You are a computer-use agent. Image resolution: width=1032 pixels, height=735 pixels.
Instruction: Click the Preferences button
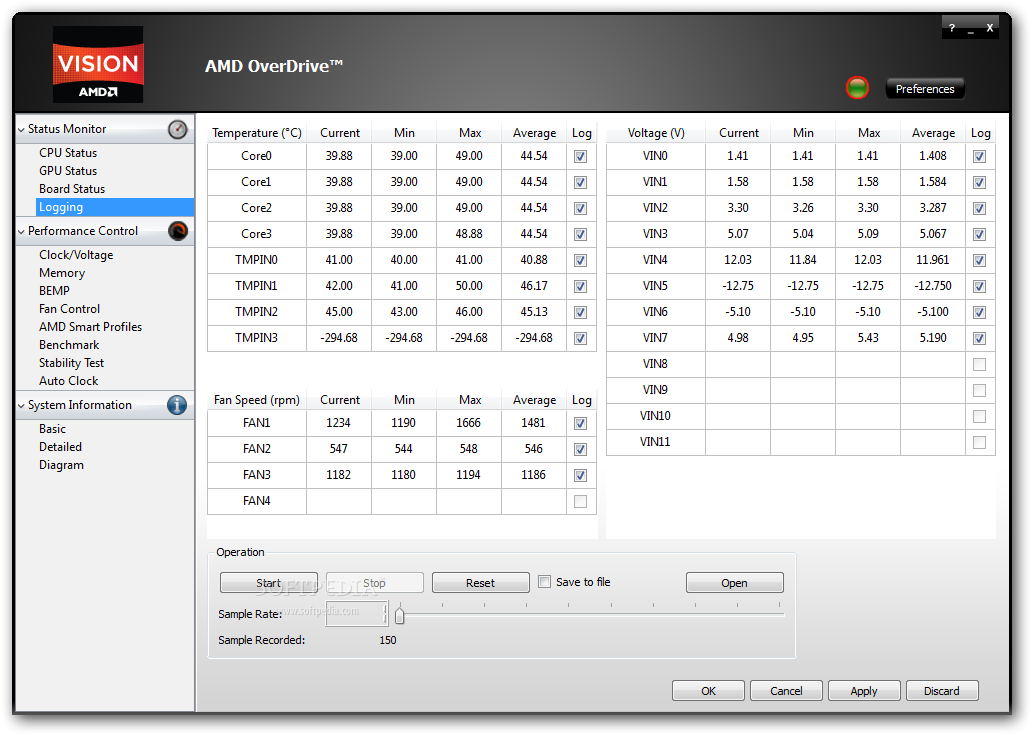pos(925,89)
